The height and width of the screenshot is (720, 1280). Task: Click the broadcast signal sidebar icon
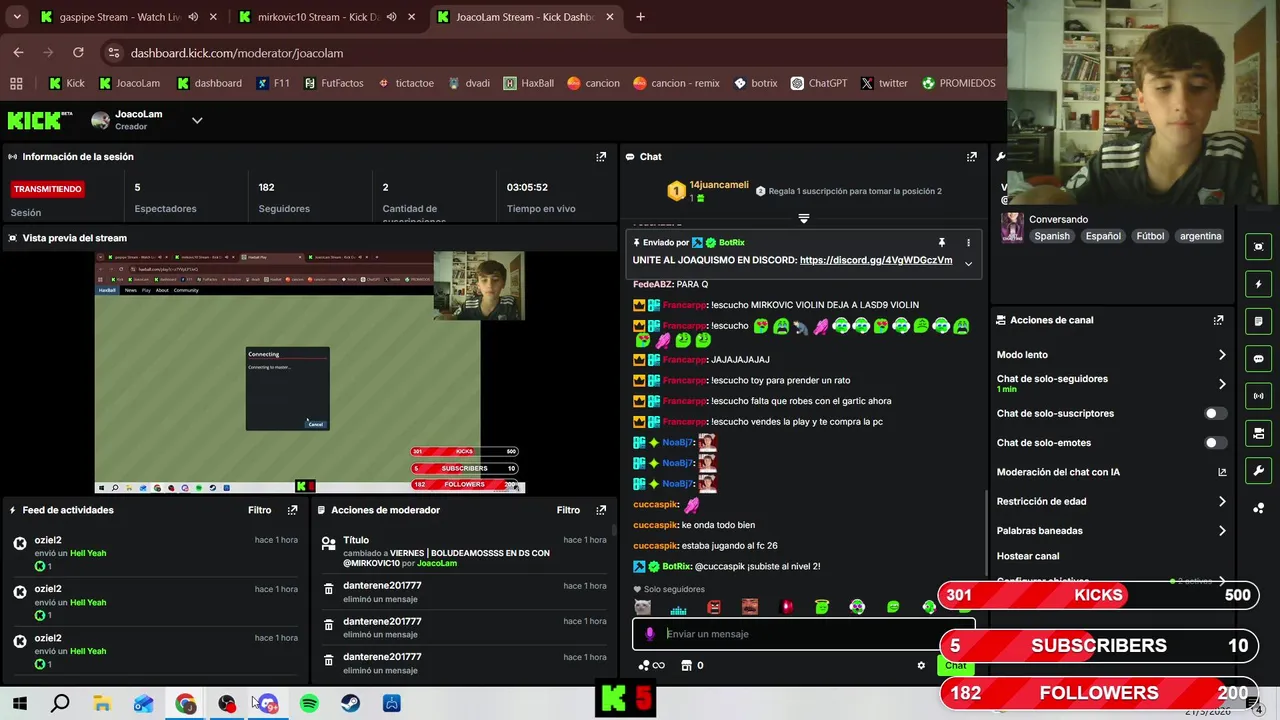1258,396
